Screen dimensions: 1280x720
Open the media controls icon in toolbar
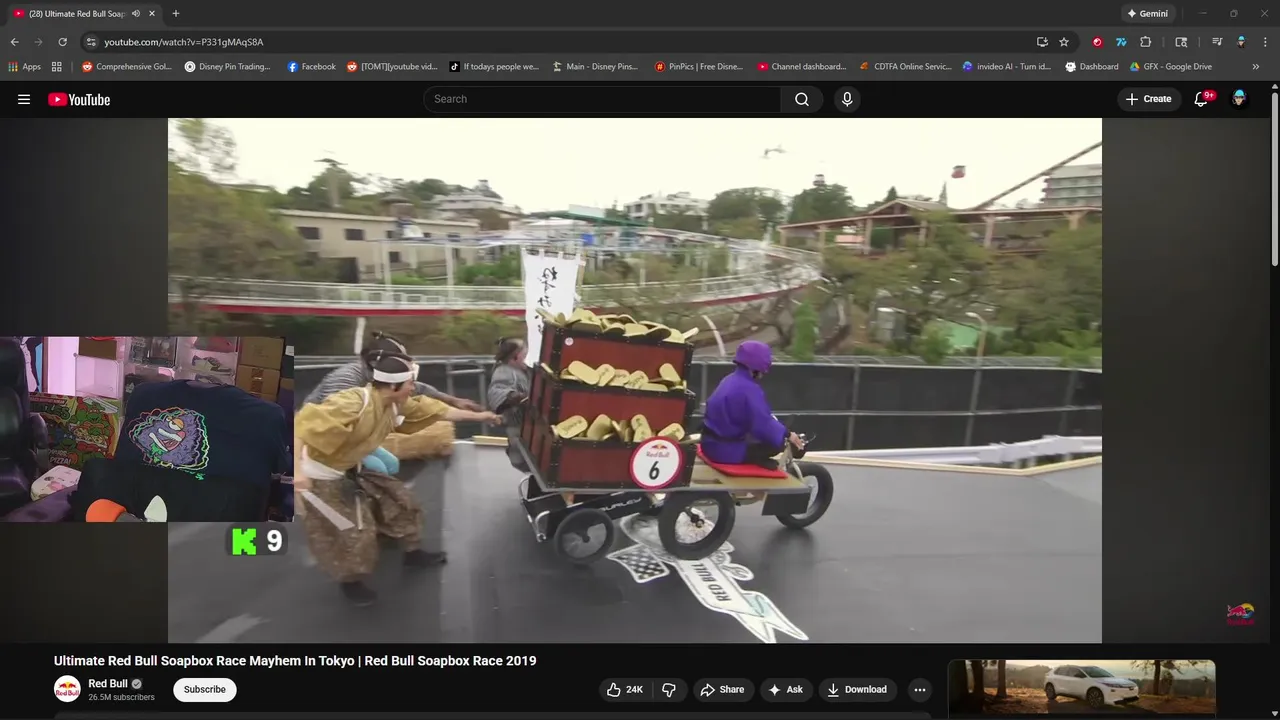point(1217,42)
